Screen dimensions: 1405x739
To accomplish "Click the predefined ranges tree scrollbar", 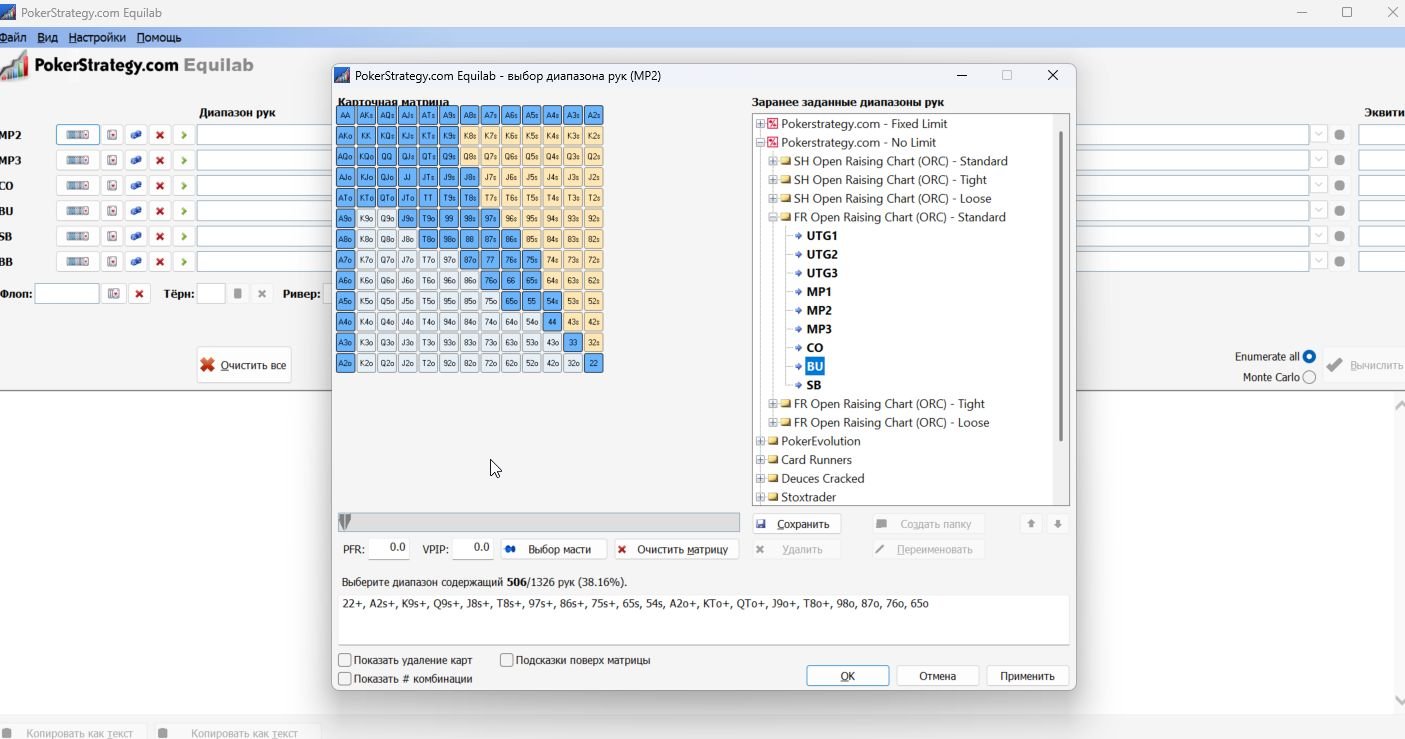I will (x=1061, y=285).
